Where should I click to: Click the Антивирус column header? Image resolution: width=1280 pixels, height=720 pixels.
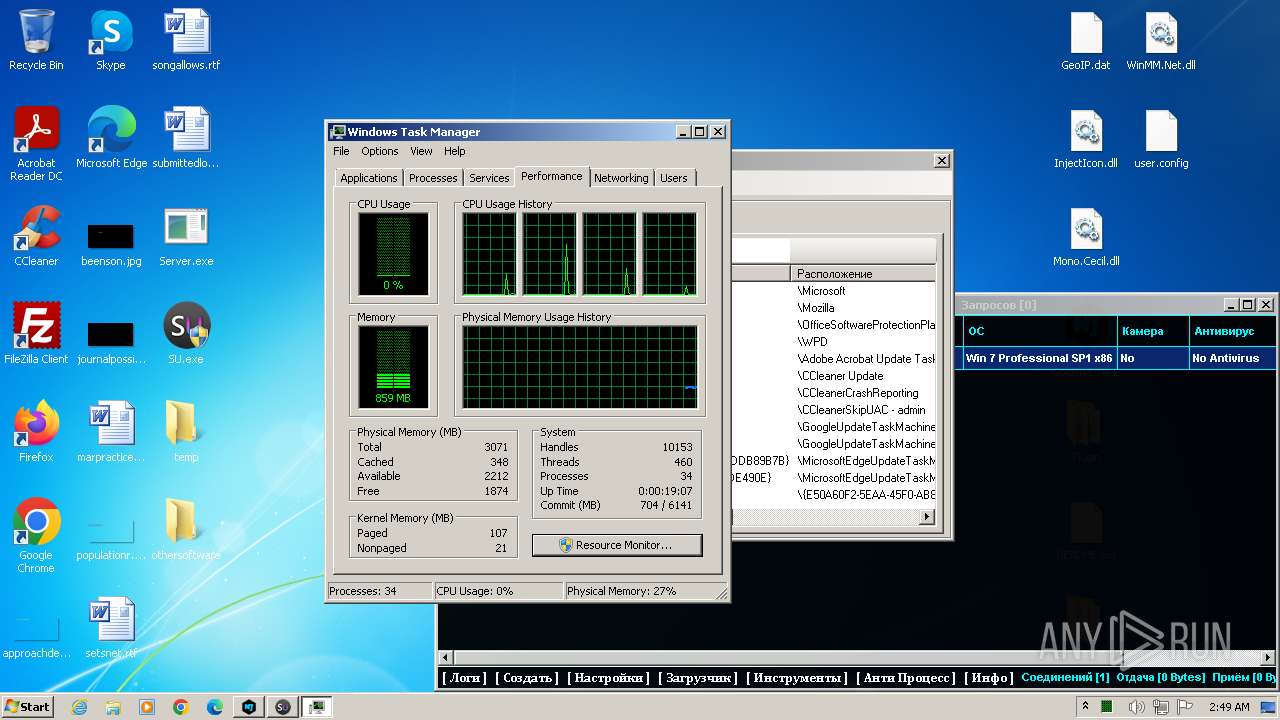[x=1232, y=331]
